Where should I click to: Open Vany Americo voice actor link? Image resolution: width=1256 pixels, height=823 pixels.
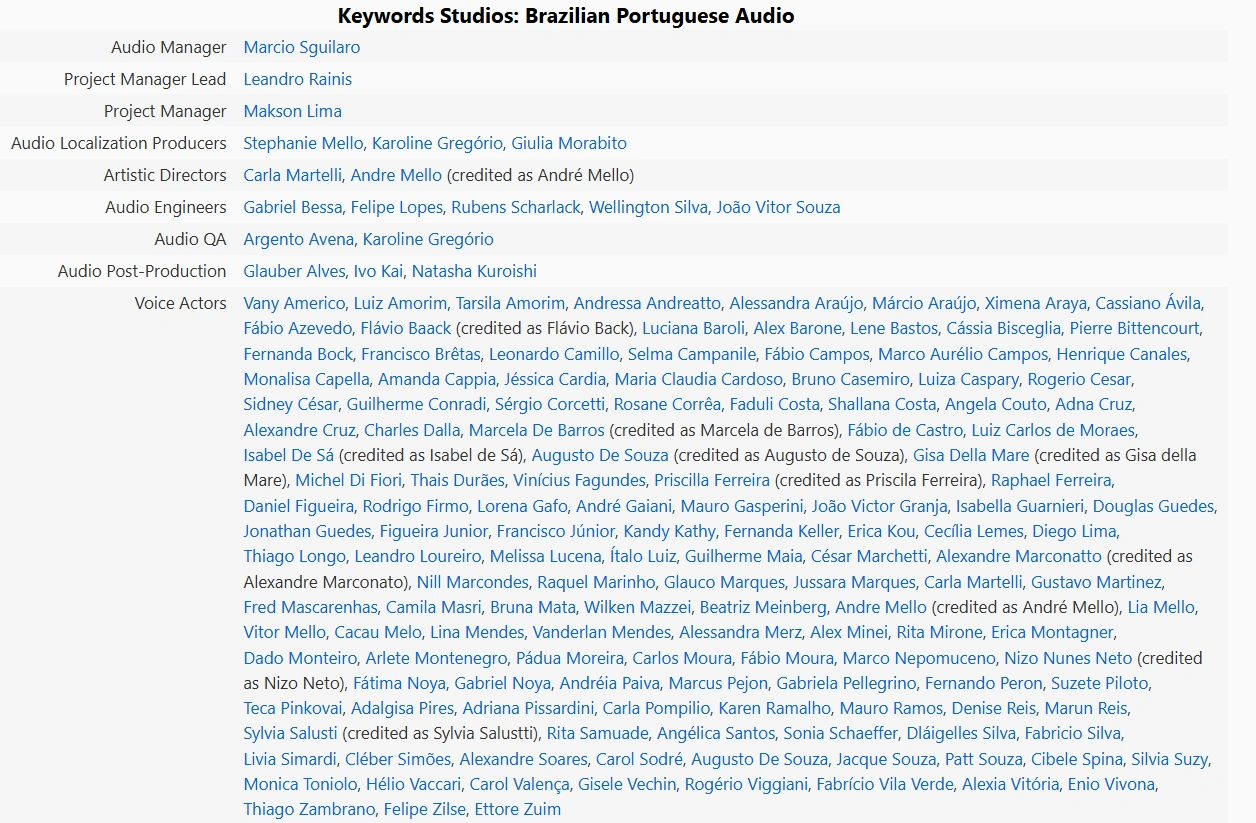click(294, 303)
